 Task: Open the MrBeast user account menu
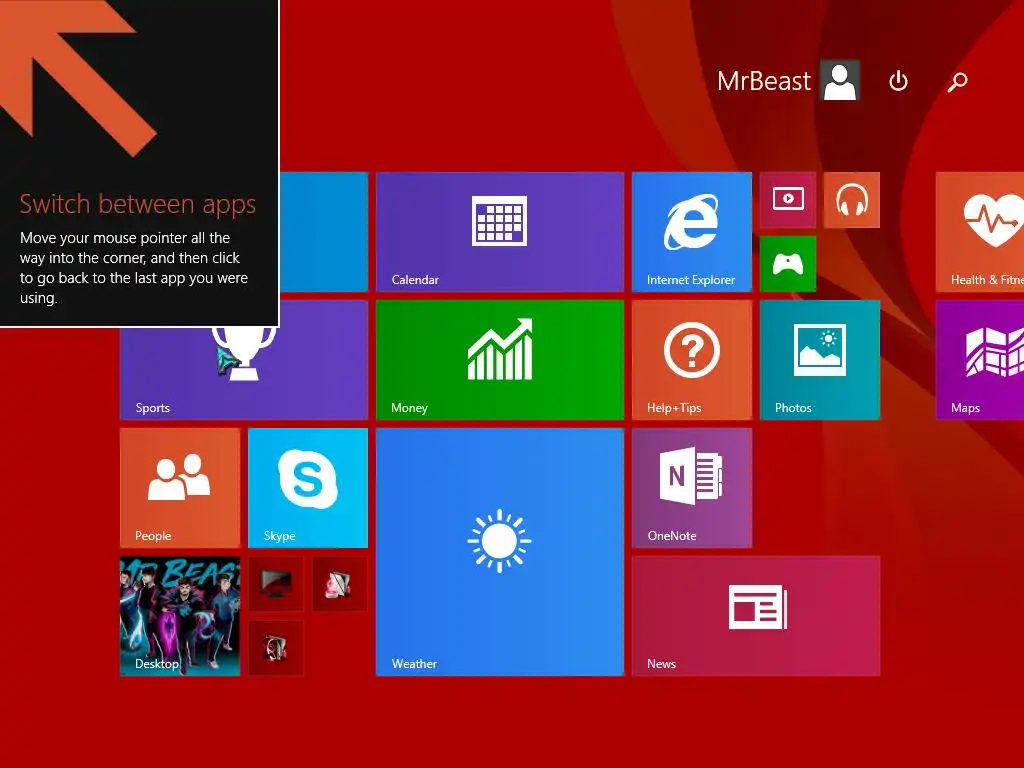tap(788, 81)
